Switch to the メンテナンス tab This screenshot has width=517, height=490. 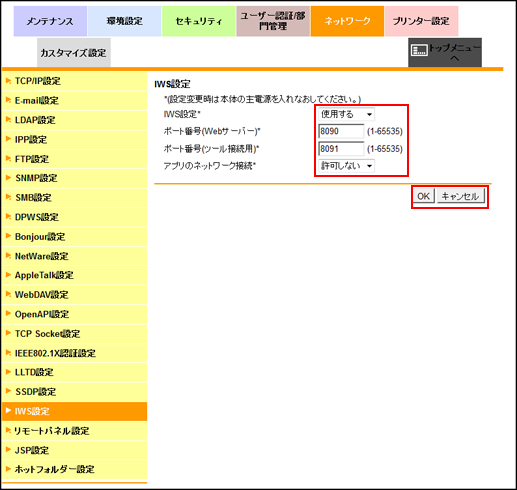pyautogui.click(x=50, y=21)
